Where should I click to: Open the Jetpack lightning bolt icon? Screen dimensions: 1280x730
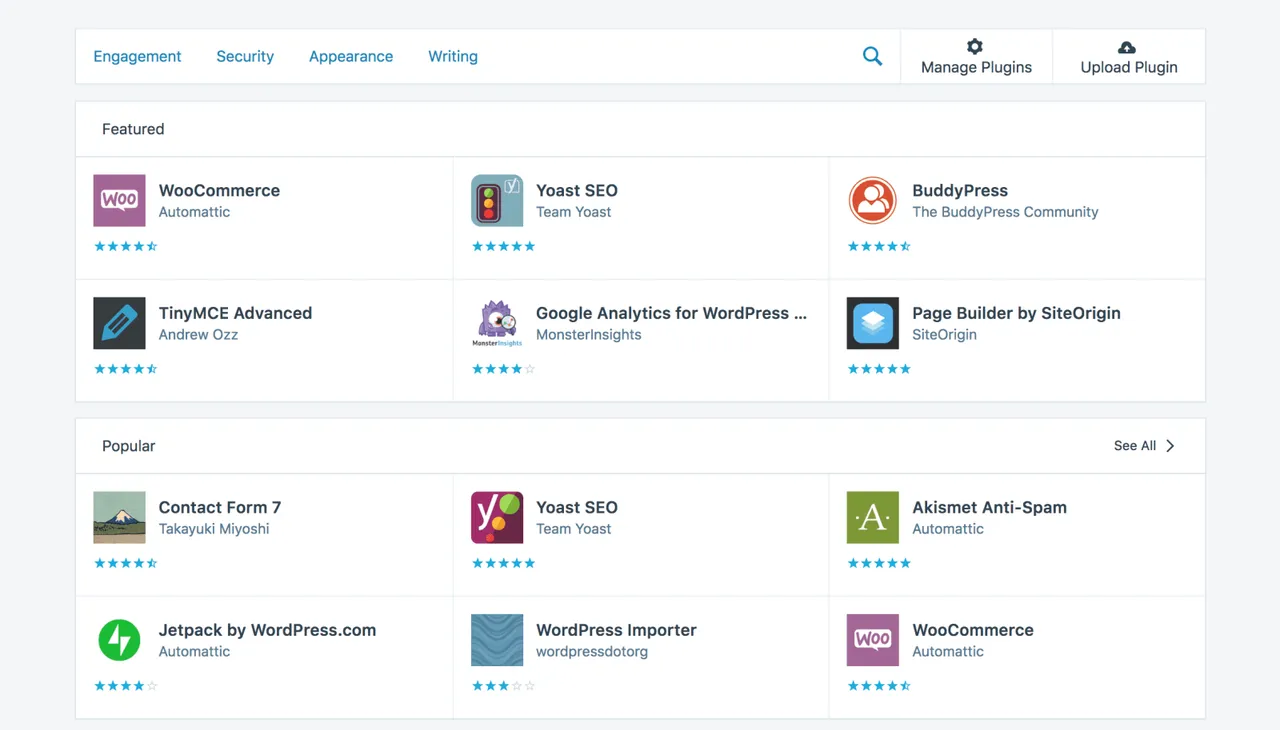(119, 640)
